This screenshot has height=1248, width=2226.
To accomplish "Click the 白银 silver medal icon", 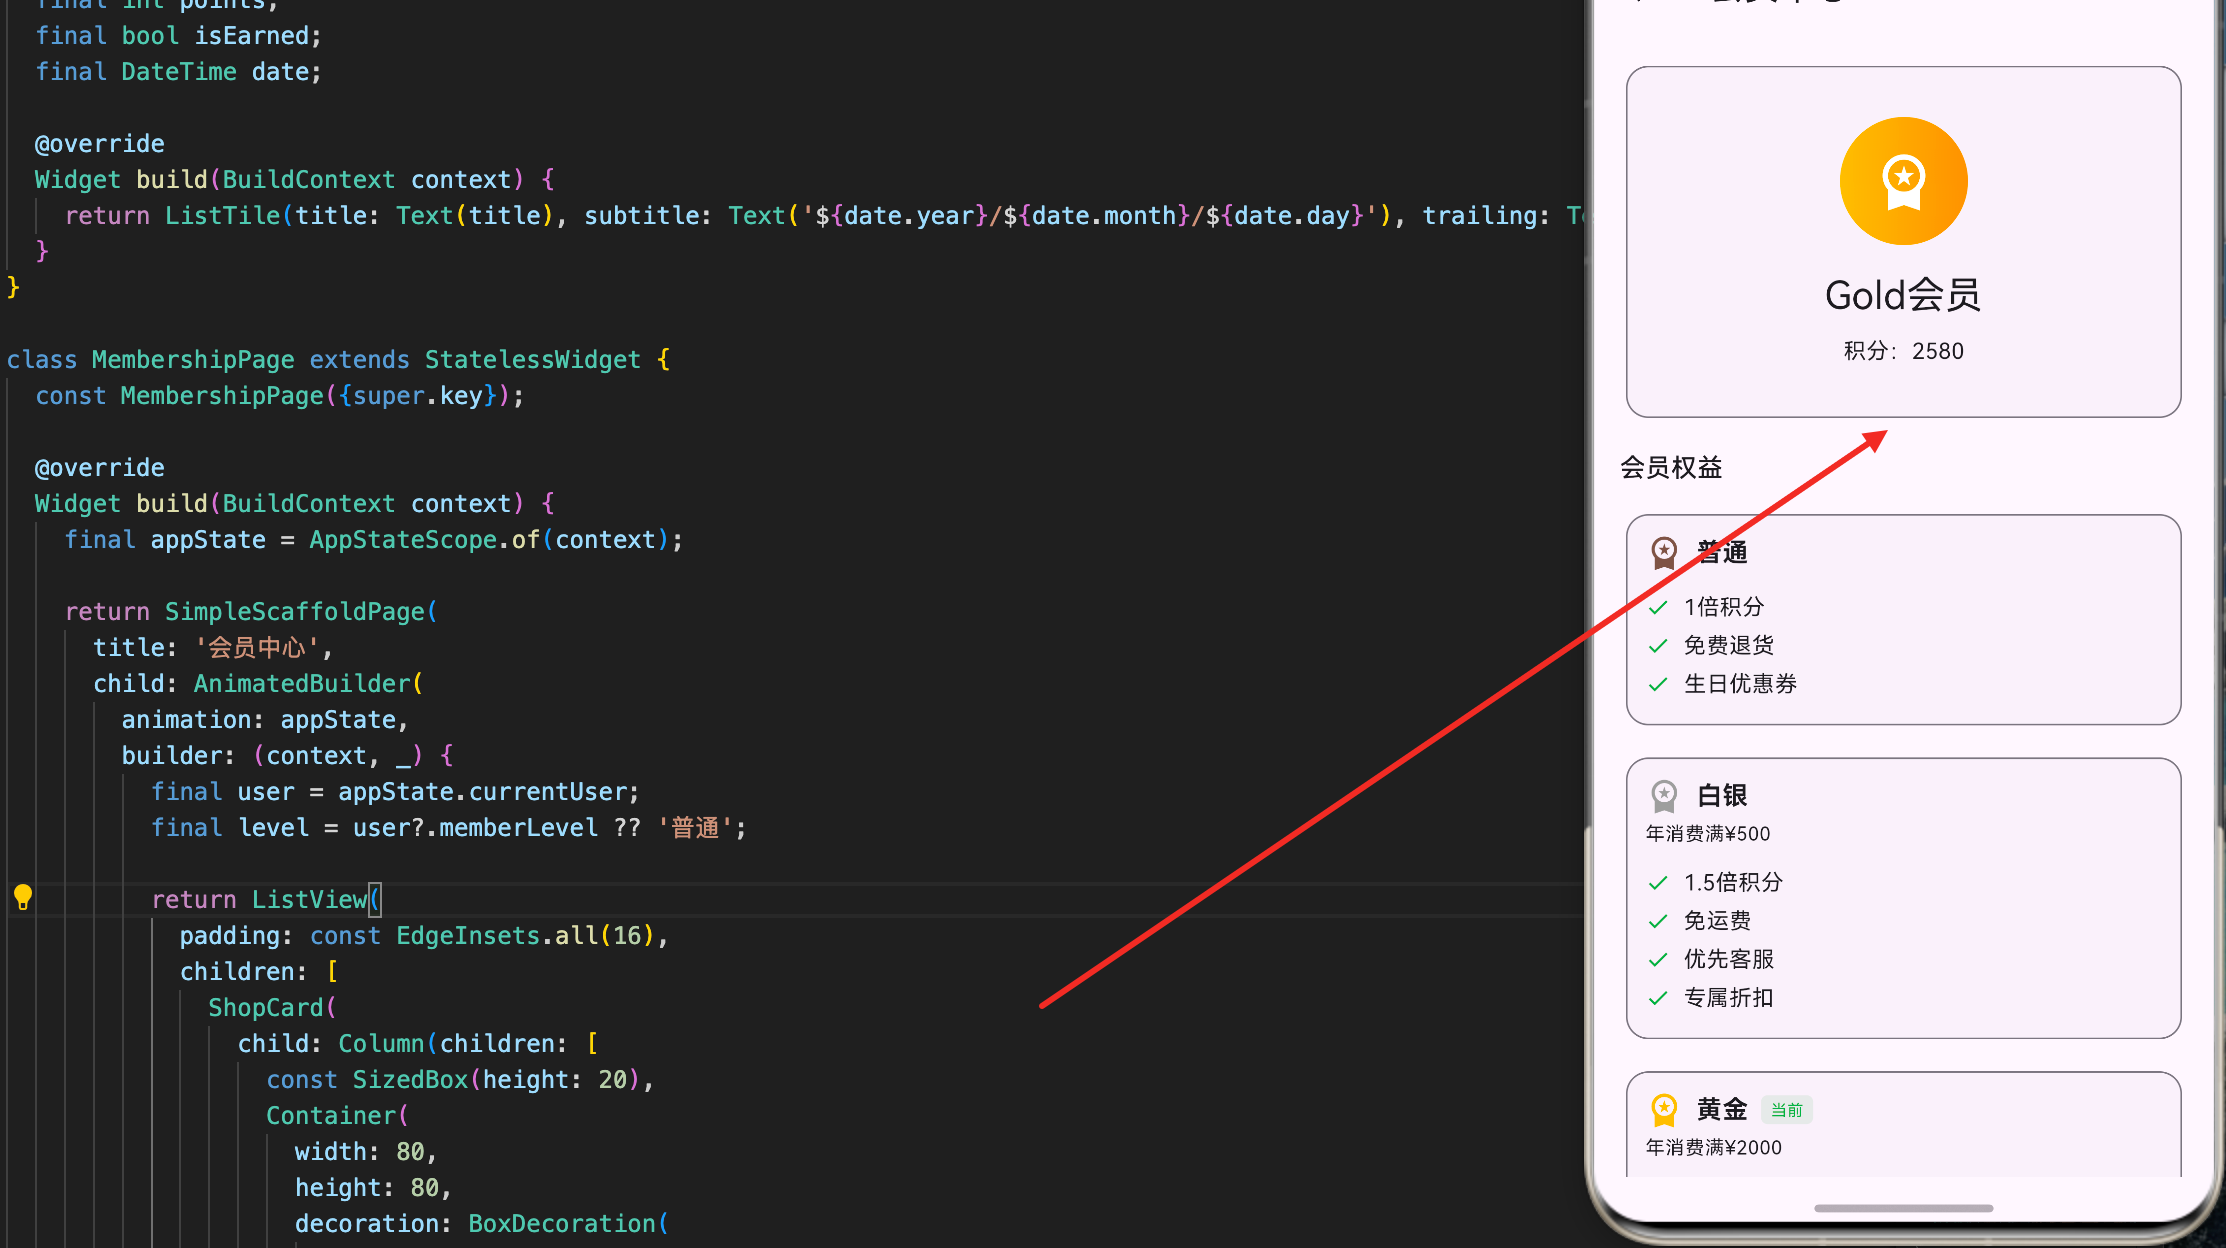I will 1664,796.
